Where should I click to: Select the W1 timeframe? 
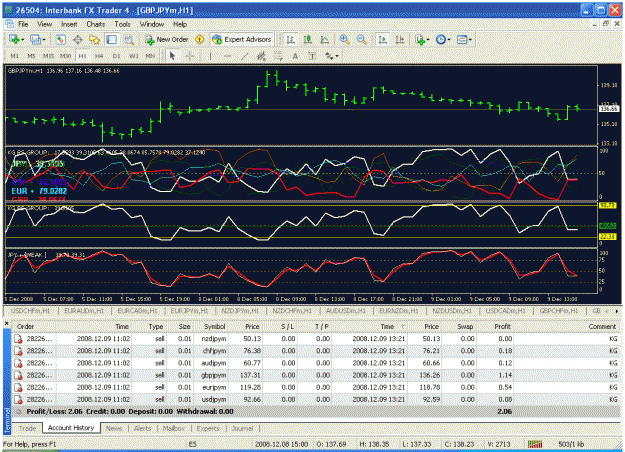pyautogui.click(x=134, y=56)
